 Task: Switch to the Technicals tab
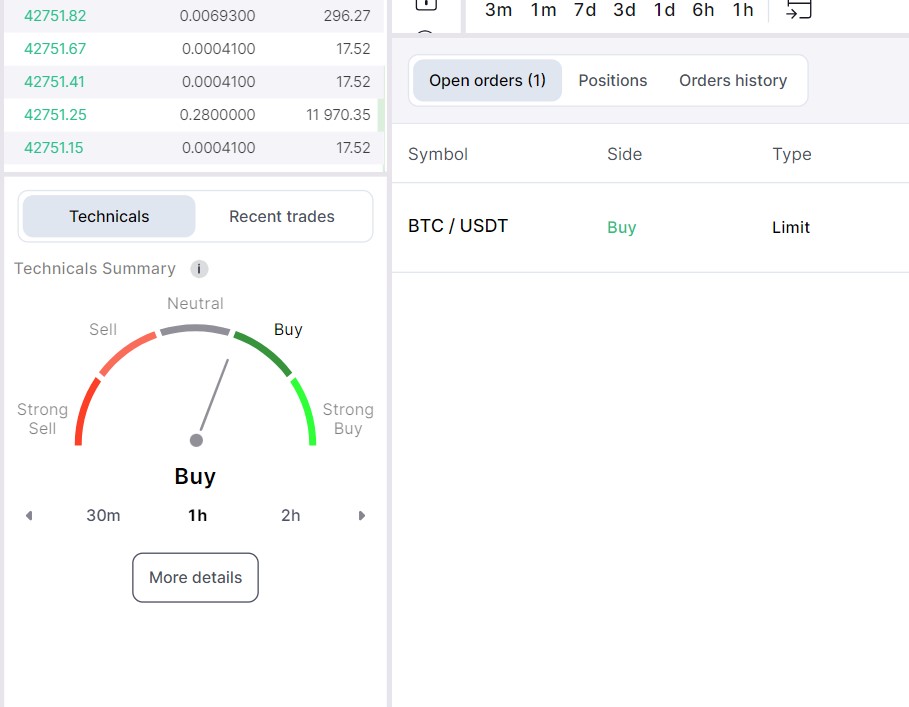pyautogui.click(x=109, y=216)
